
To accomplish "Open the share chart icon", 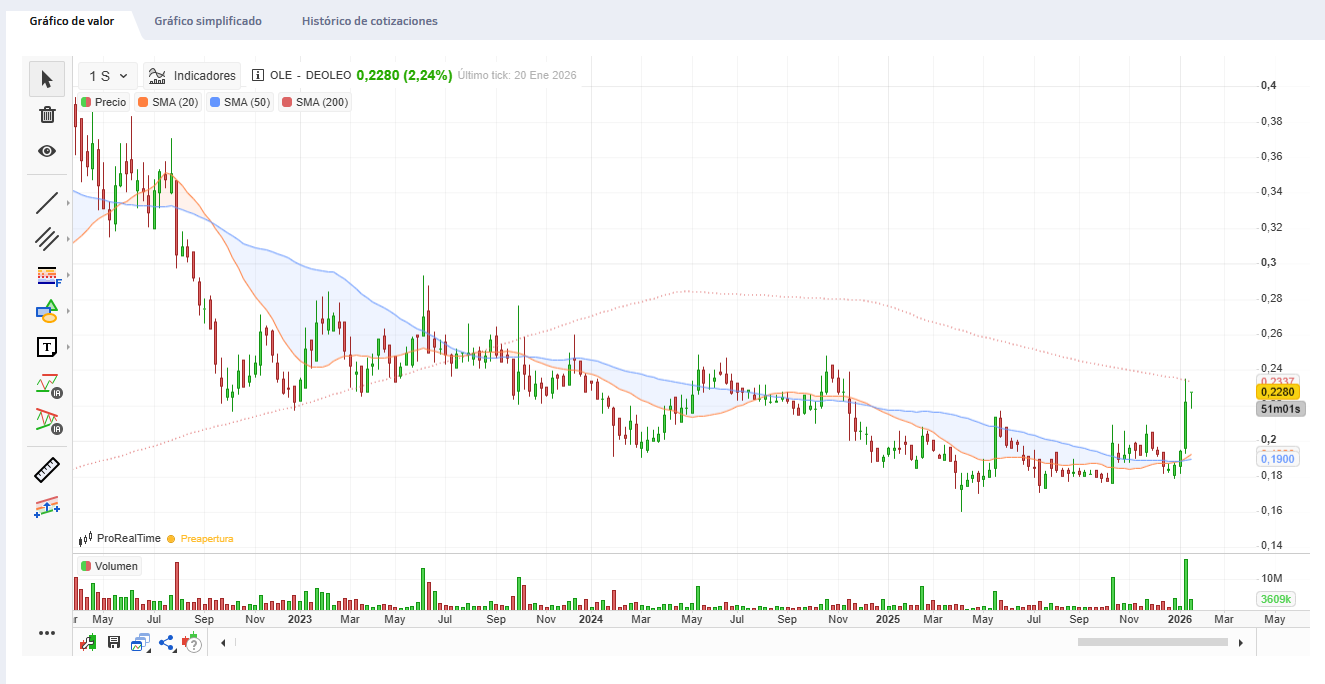I will click(166, 643).
